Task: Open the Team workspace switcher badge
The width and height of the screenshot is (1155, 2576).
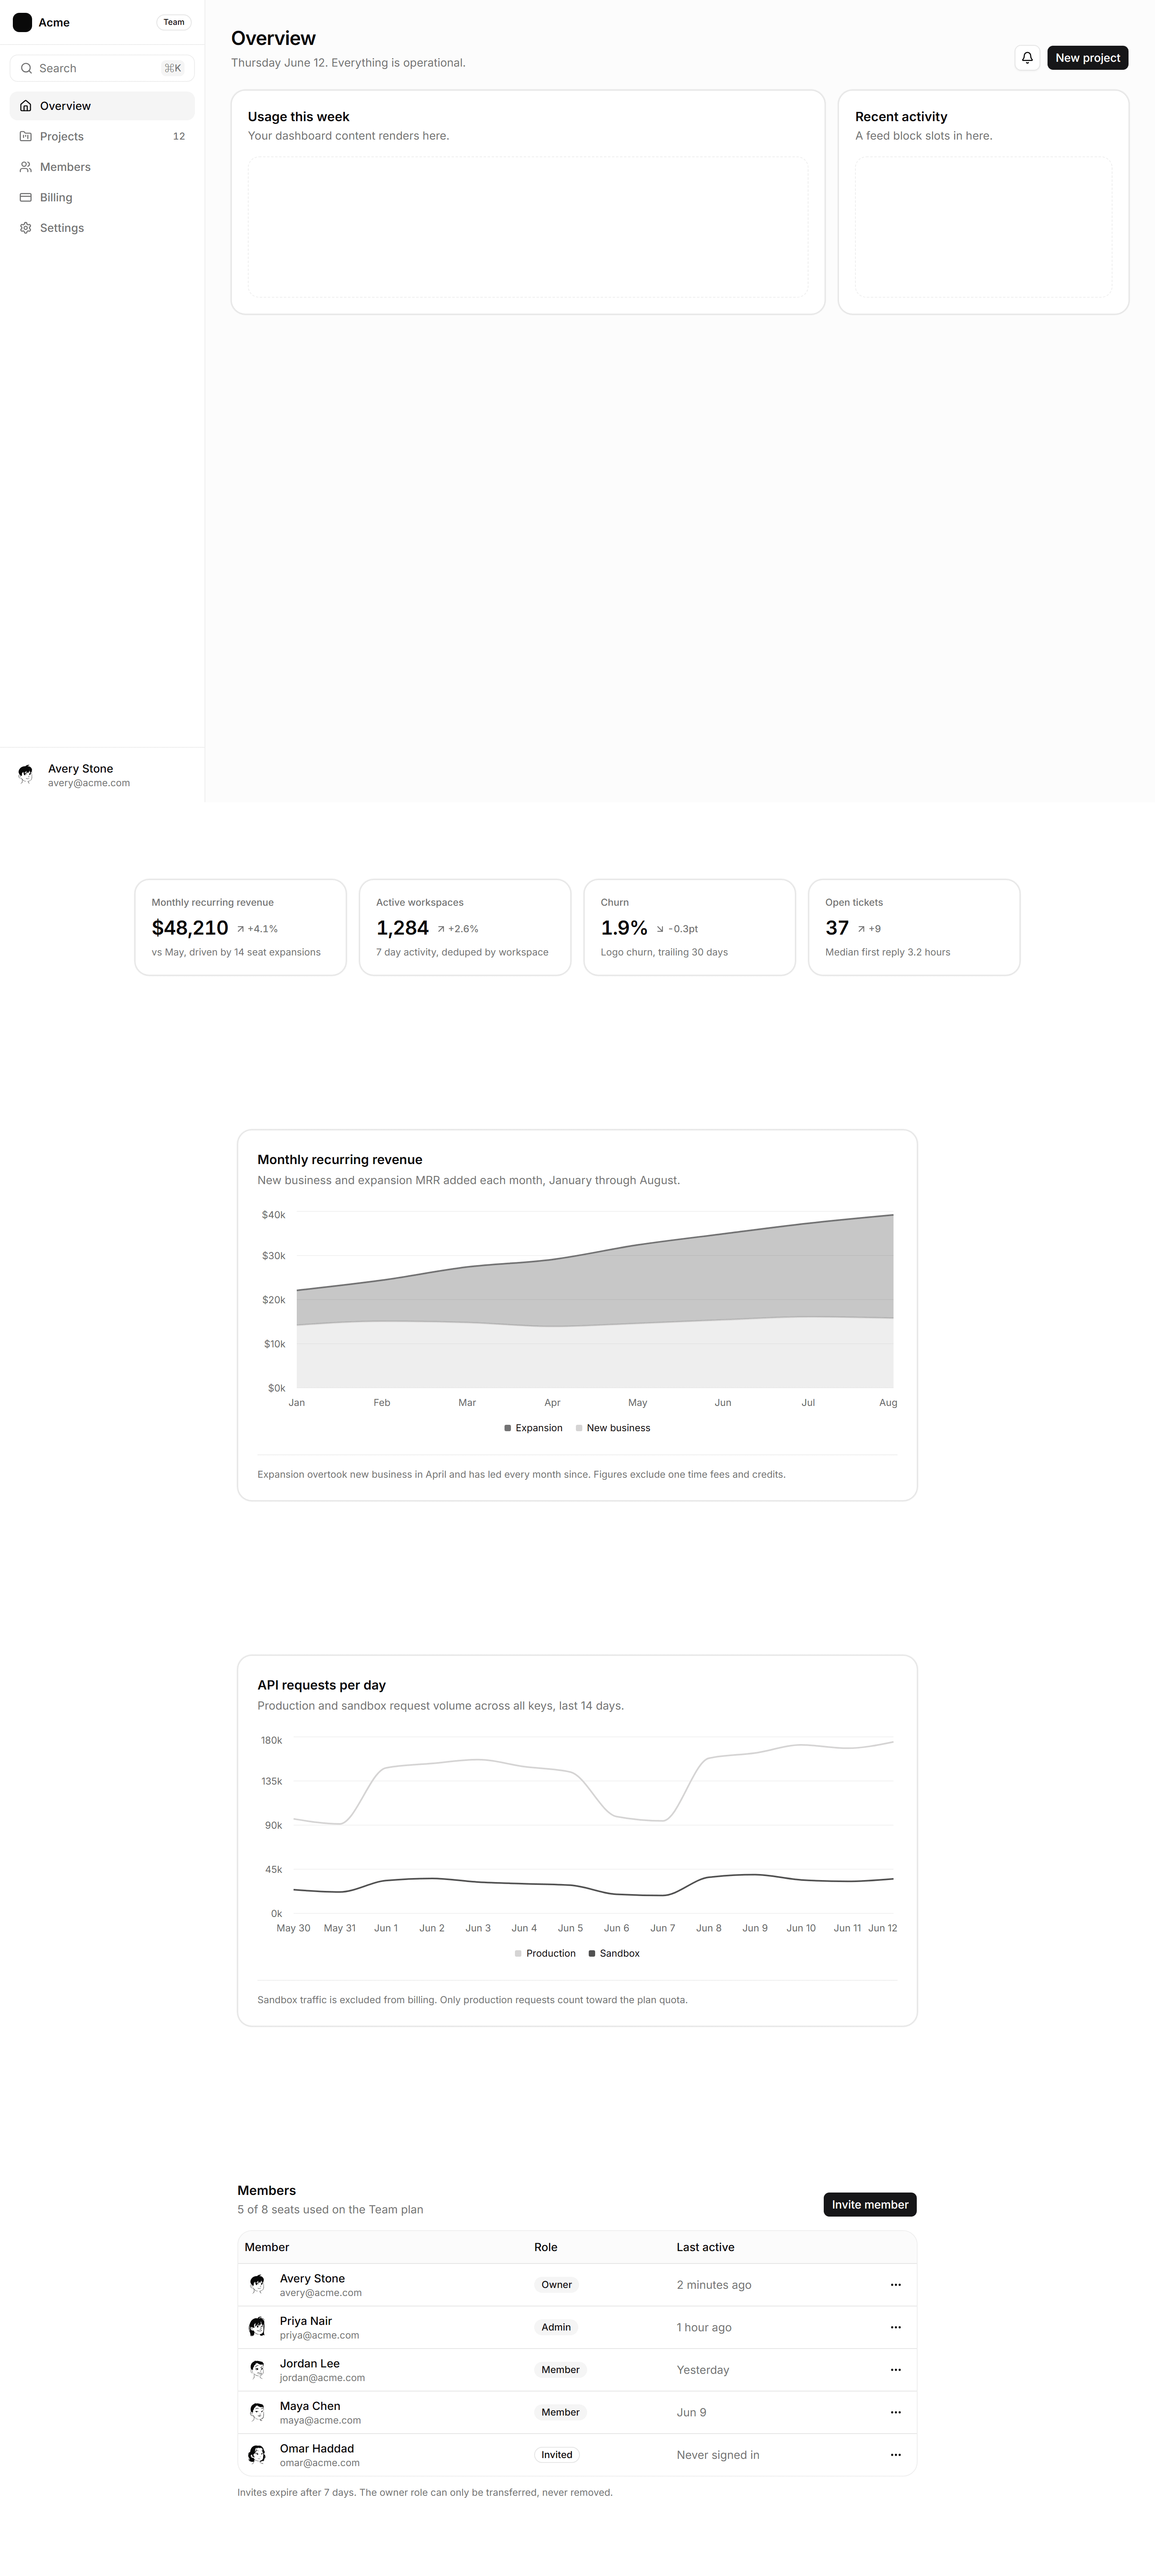Action: 174,22
